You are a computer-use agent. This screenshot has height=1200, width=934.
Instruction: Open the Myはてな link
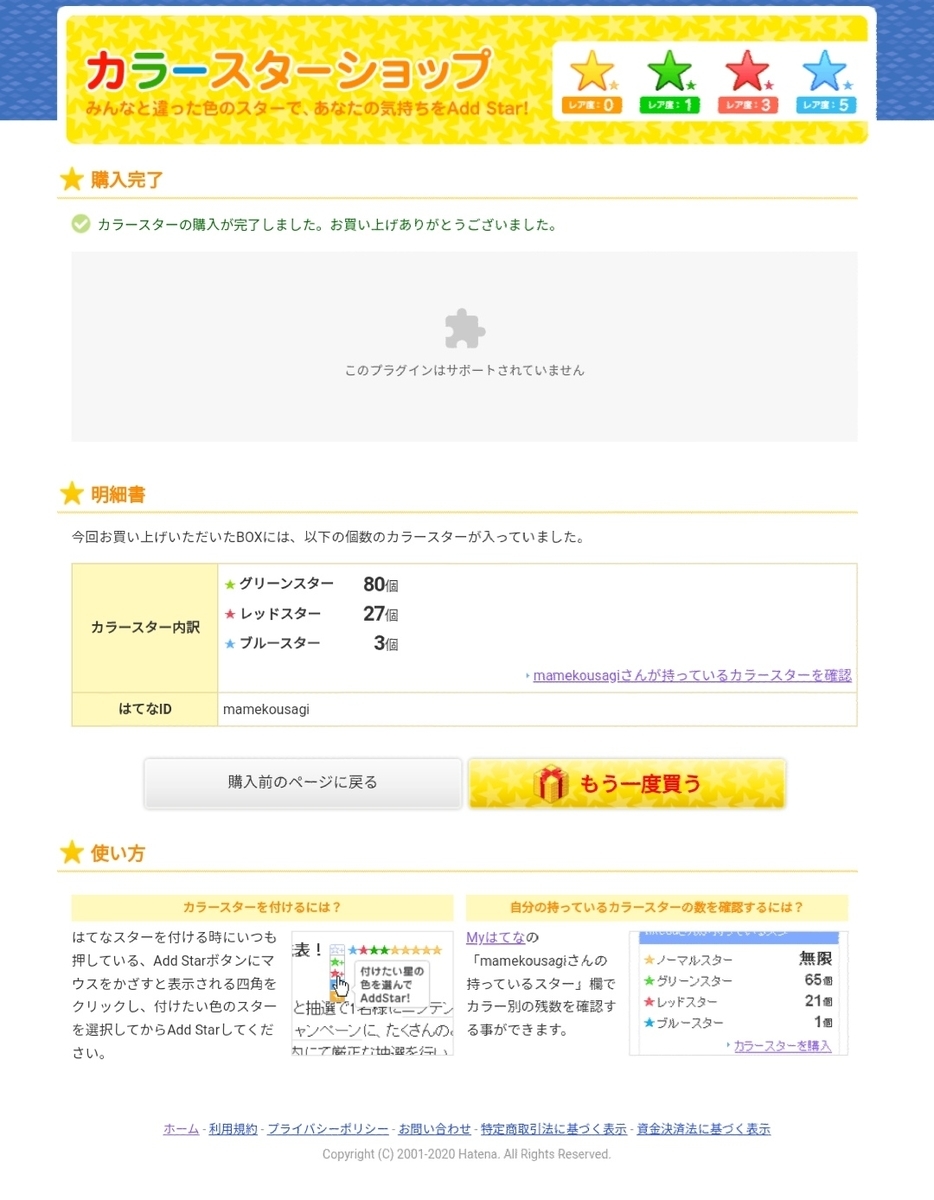coord(496,937)
